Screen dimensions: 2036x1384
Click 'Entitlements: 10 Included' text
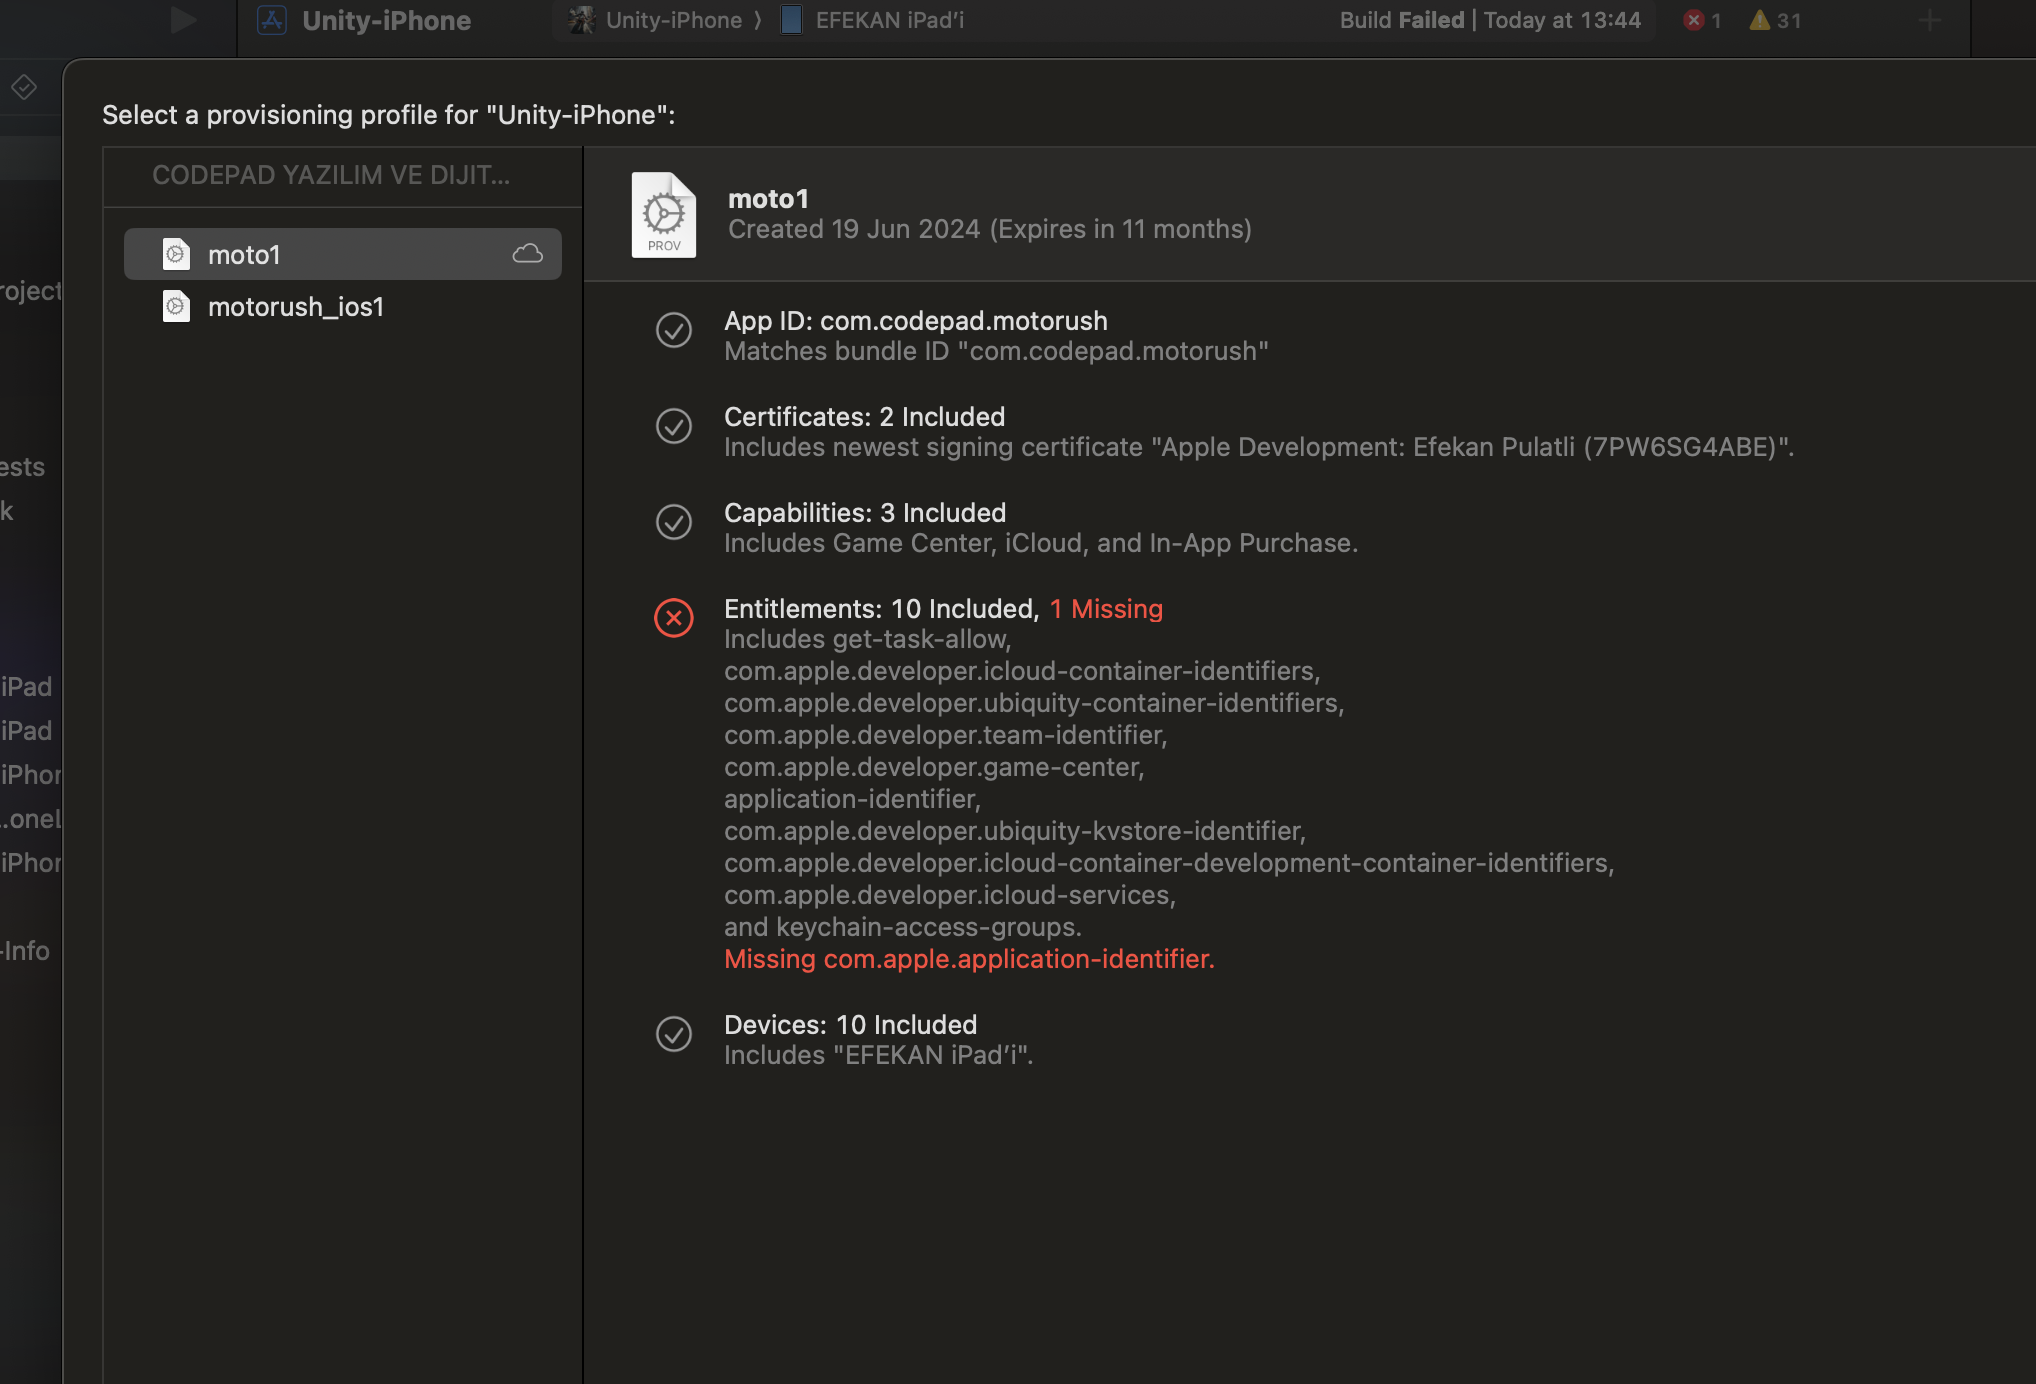coord(882,609)
